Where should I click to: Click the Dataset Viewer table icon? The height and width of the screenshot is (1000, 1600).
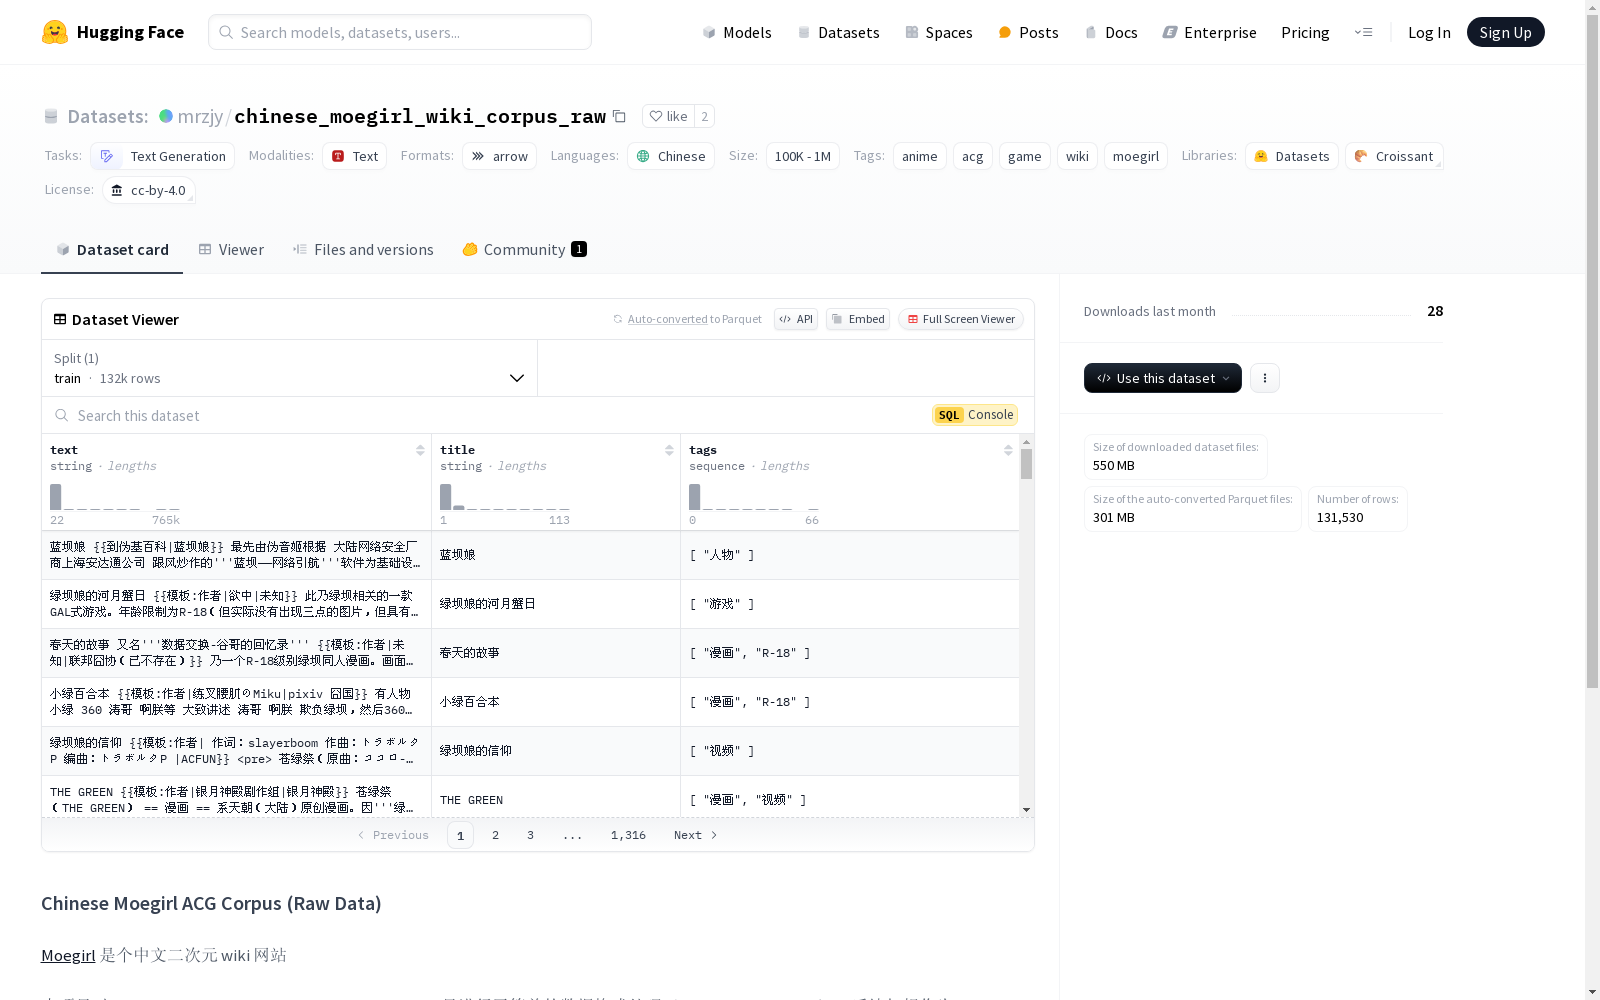(x=60, y=319)
